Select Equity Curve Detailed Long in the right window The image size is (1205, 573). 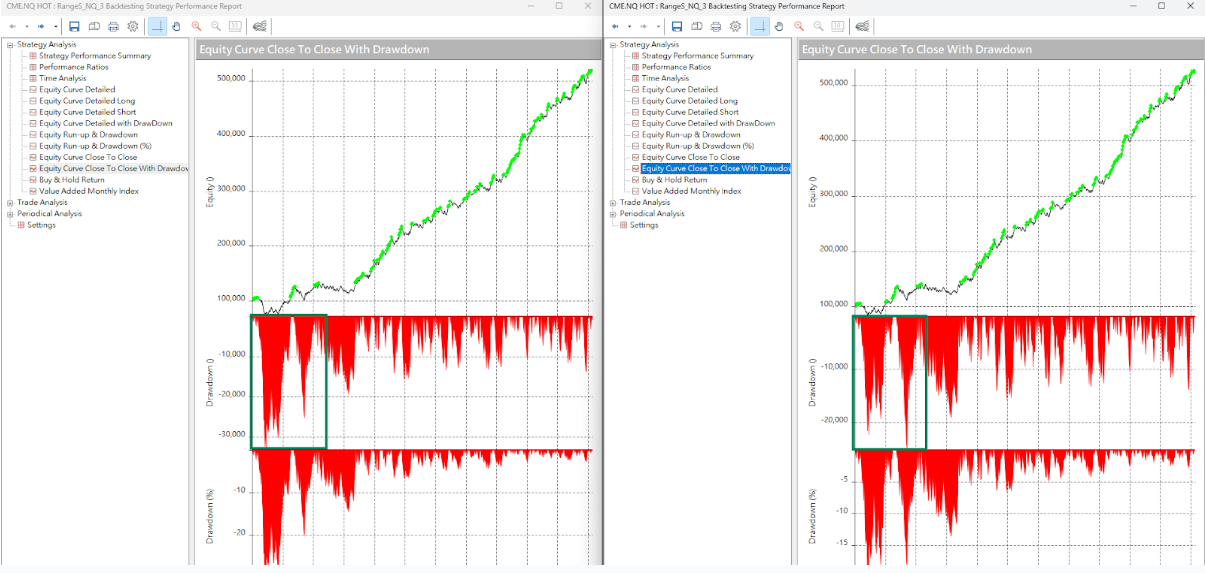[x=690, y=101]
